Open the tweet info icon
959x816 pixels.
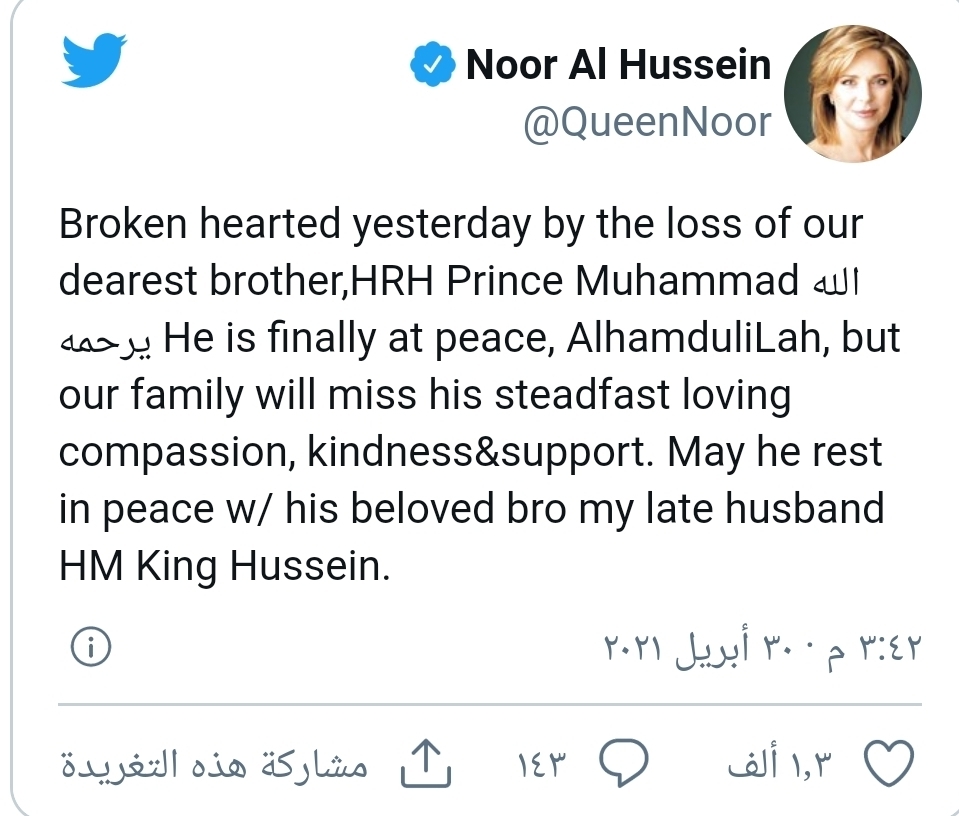90,648
